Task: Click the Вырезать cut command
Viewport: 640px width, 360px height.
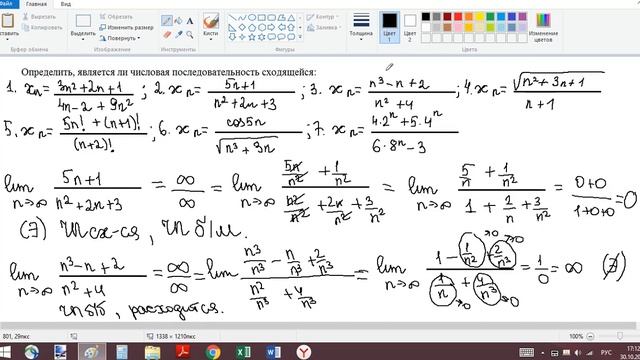Action: click(x=39, y=17)
